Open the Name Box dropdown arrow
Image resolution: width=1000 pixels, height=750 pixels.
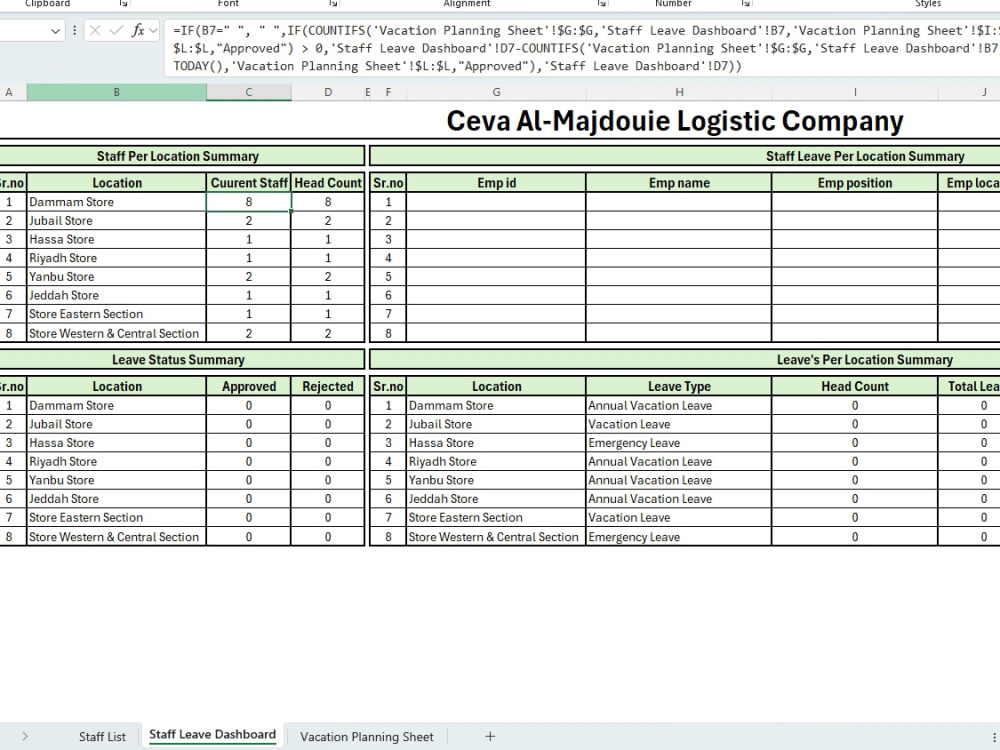pyautogui.click(x=55, y=31)
